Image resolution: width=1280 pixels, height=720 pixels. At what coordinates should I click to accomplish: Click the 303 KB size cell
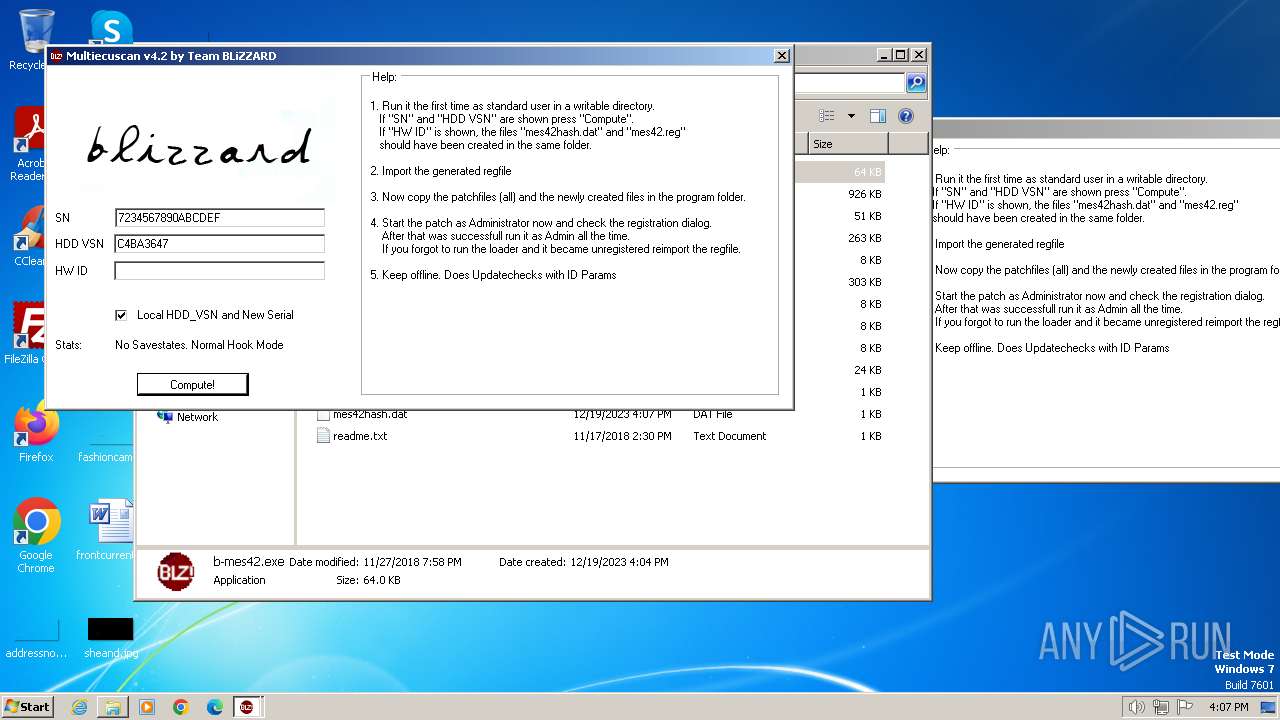[x=864, y=282]
